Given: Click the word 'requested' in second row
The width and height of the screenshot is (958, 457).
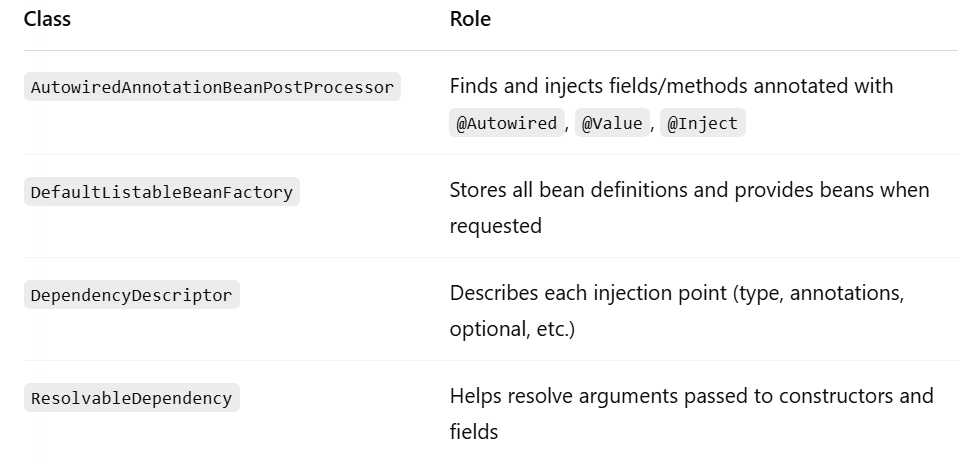Looking at the screenshot, I should pos(495,227).
